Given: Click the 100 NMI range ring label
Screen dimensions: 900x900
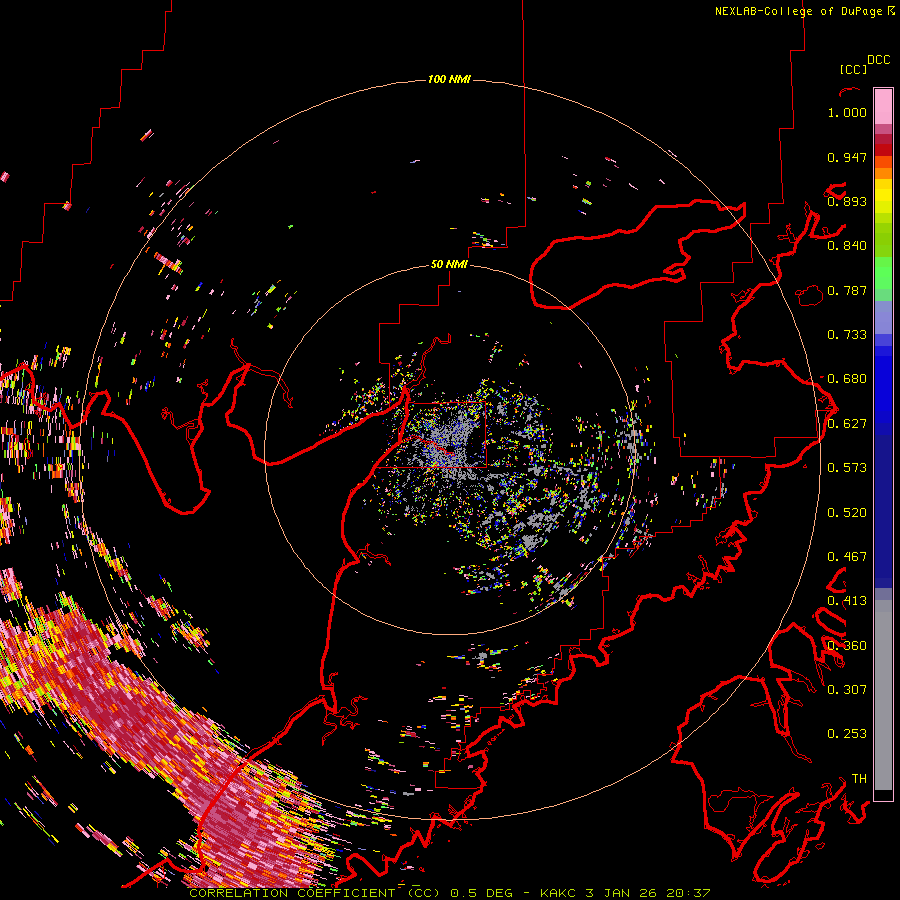Looking at the screenshot, I should [x=449, y=79].
